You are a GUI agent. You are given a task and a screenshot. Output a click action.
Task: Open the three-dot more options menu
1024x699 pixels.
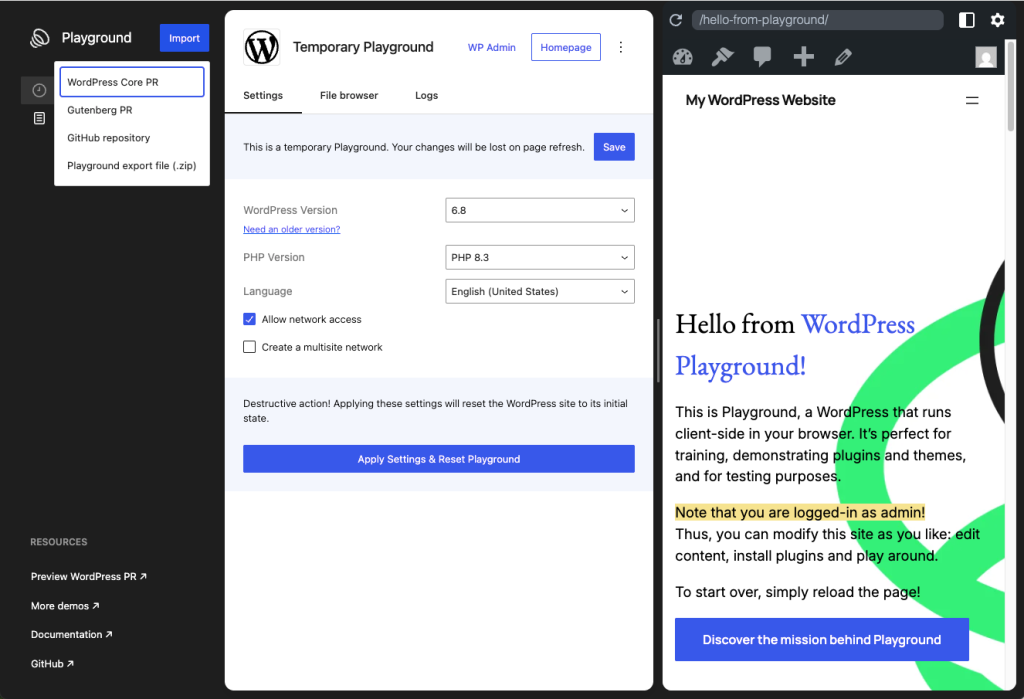click(620, 47)
